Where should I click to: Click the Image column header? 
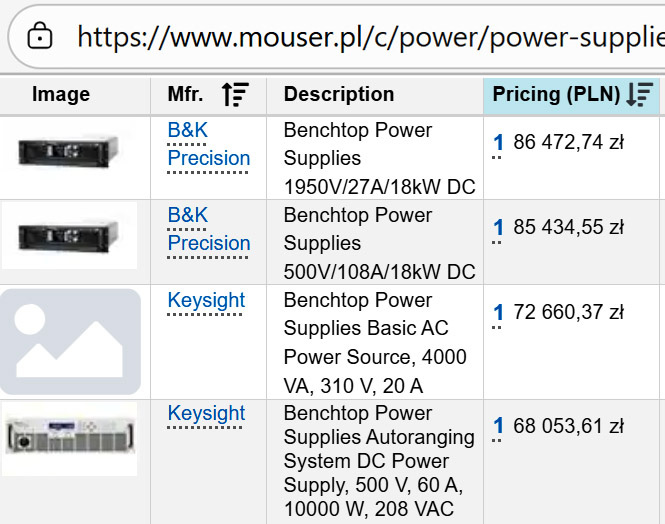61,95
